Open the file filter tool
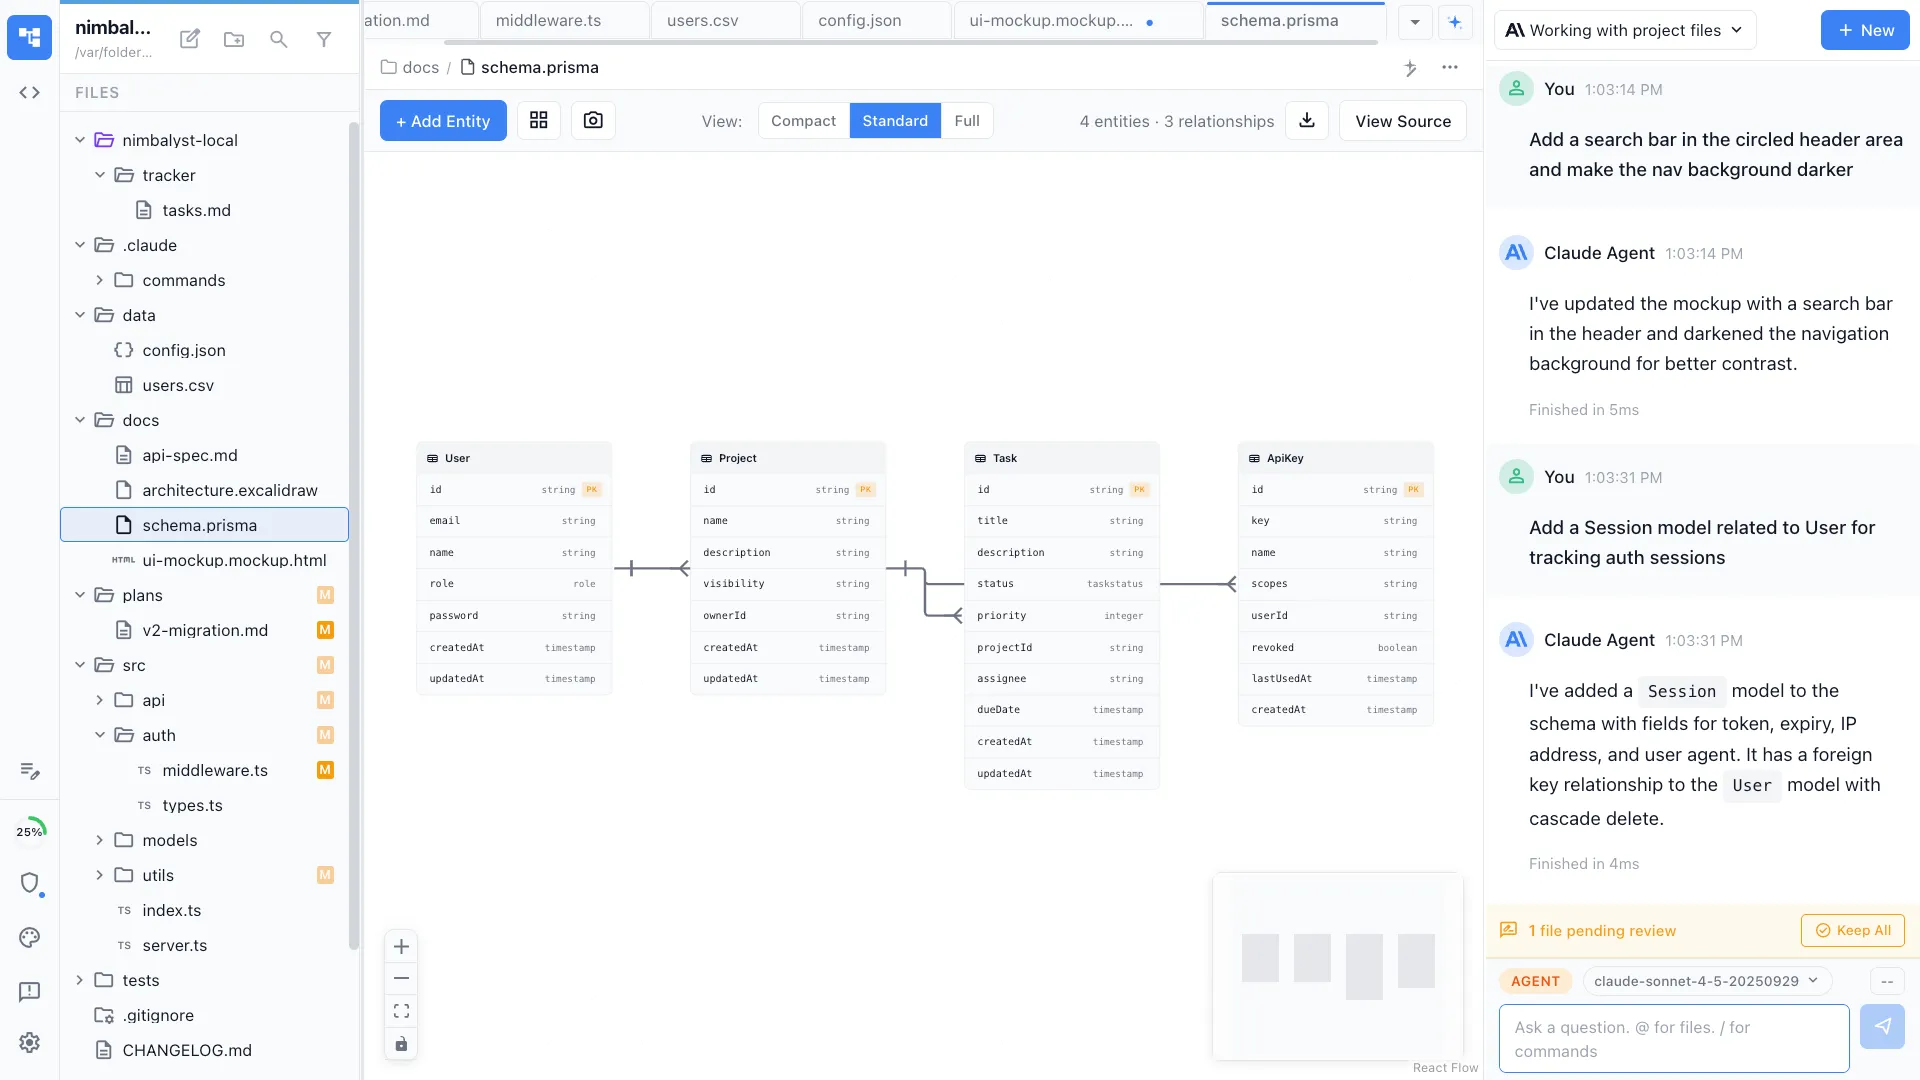1920x1080 pixels. click(x=323, y=40)
